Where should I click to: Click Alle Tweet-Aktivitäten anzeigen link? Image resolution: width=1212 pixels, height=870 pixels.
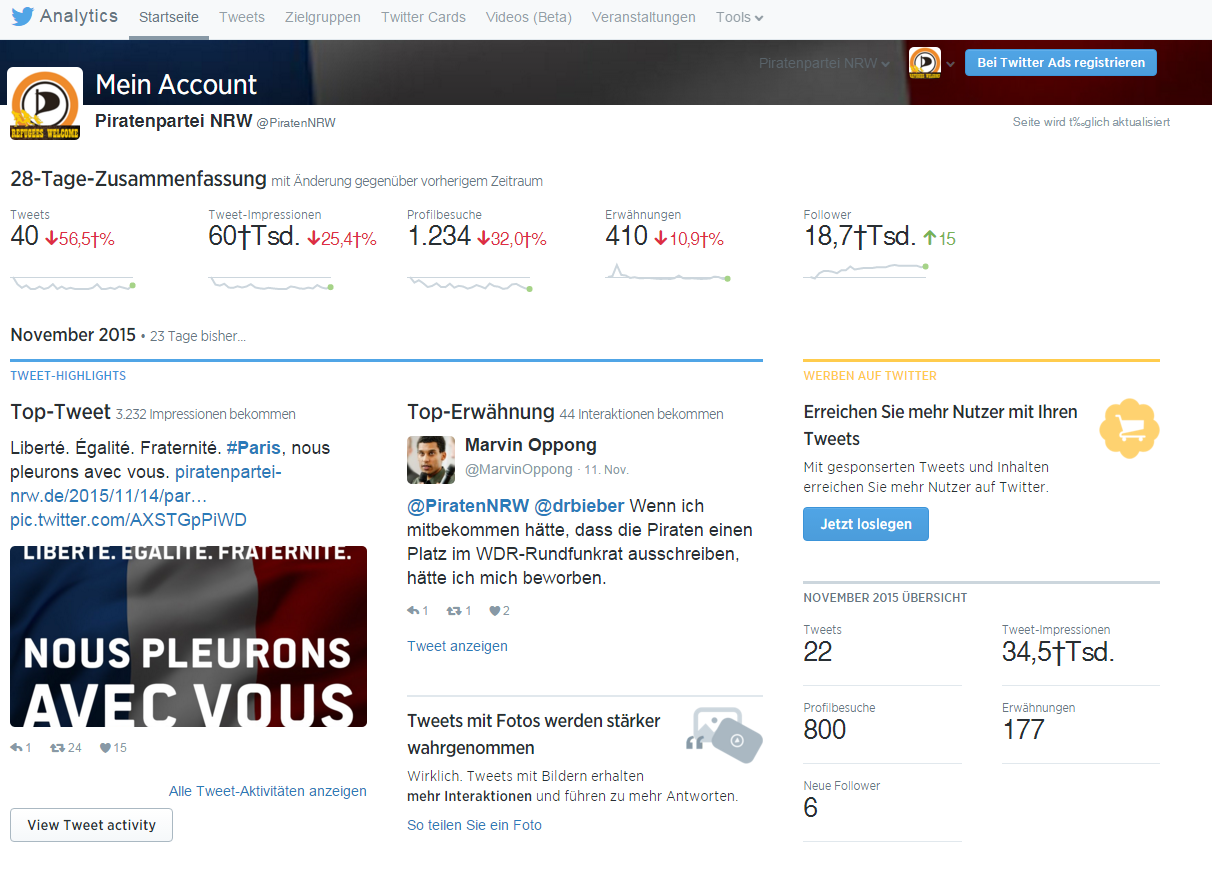pos(268,791)
